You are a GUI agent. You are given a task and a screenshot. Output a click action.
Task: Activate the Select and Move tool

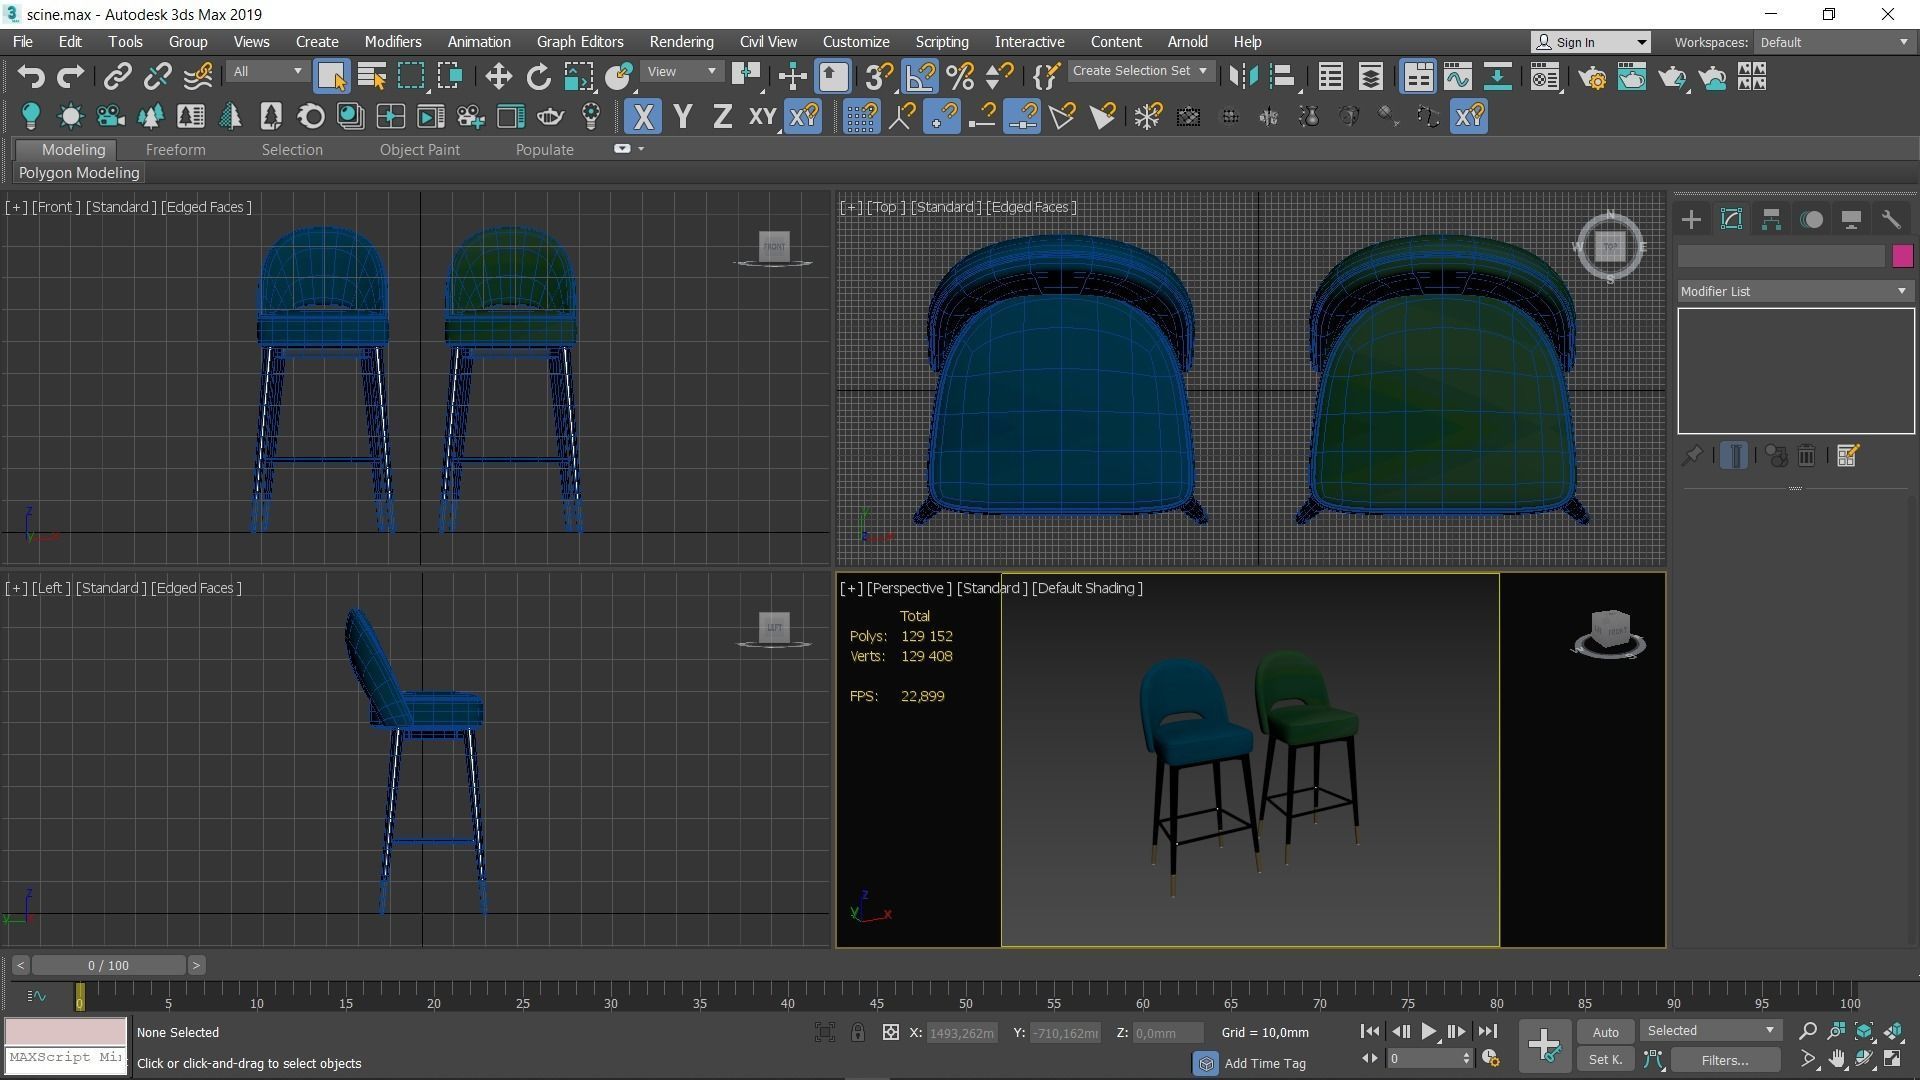coord(498,77)
